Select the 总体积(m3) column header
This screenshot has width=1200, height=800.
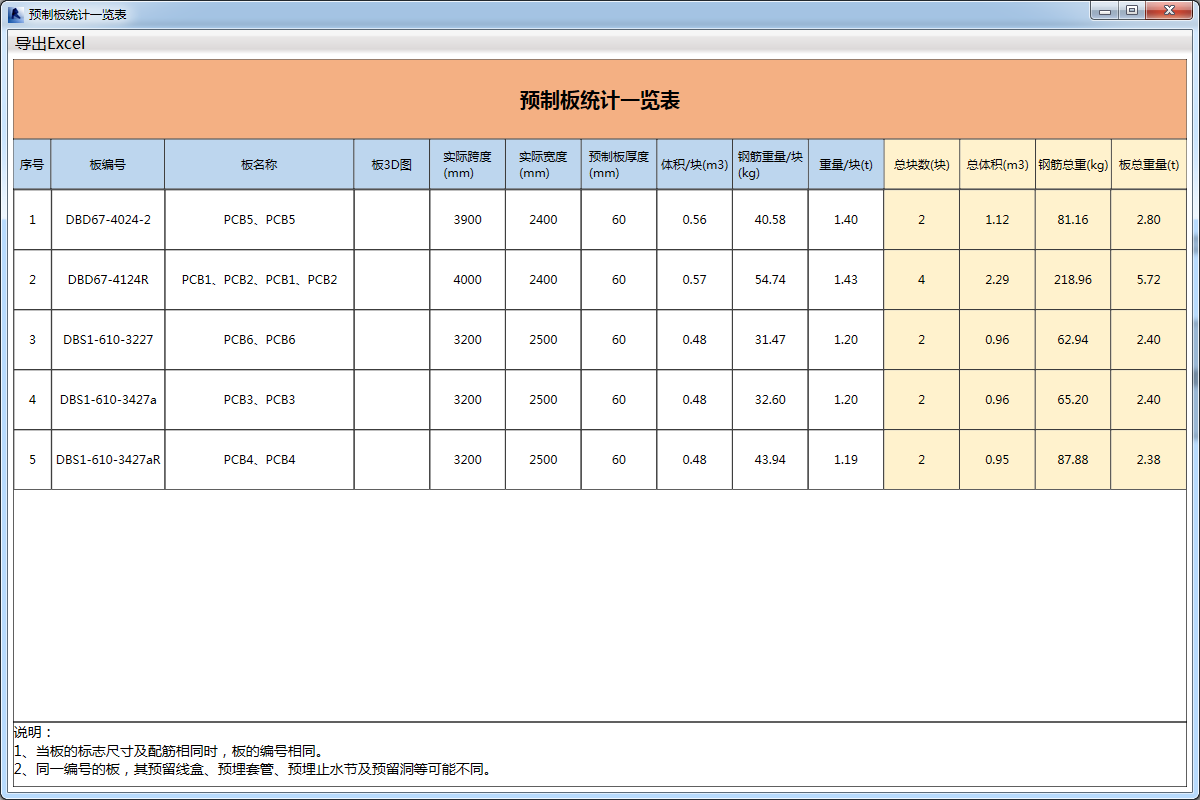[997, 165]
